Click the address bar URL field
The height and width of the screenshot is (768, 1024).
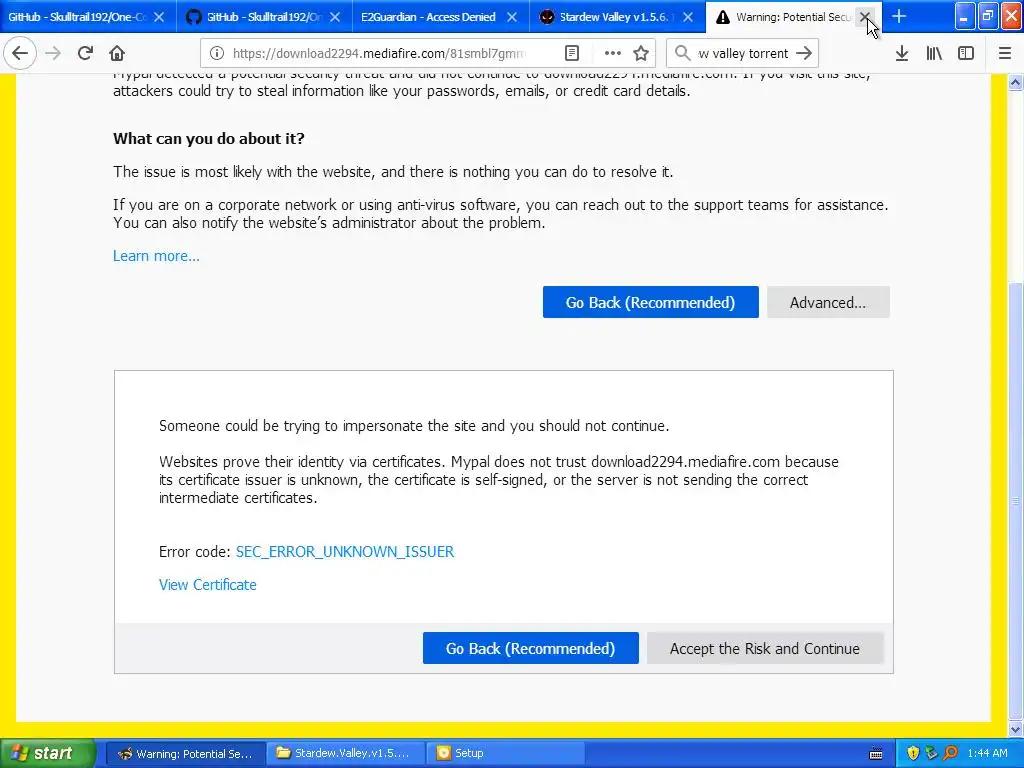tap(379, 54)
